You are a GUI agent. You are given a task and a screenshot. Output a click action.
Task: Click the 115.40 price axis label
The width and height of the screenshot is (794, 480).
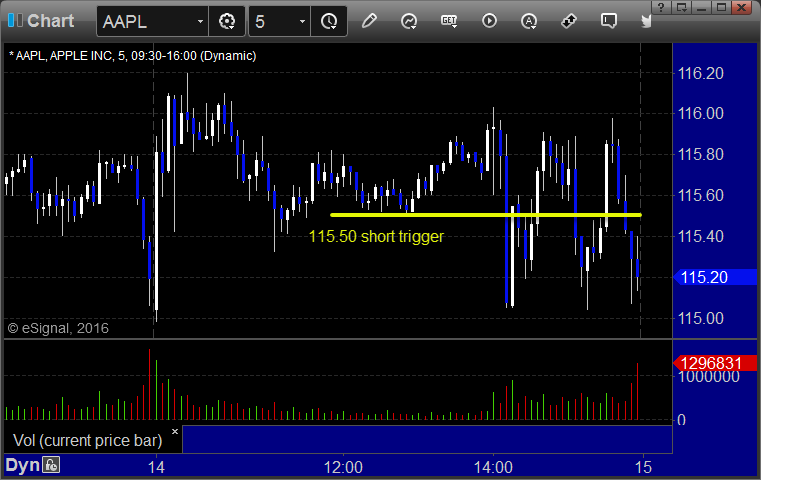701,236
